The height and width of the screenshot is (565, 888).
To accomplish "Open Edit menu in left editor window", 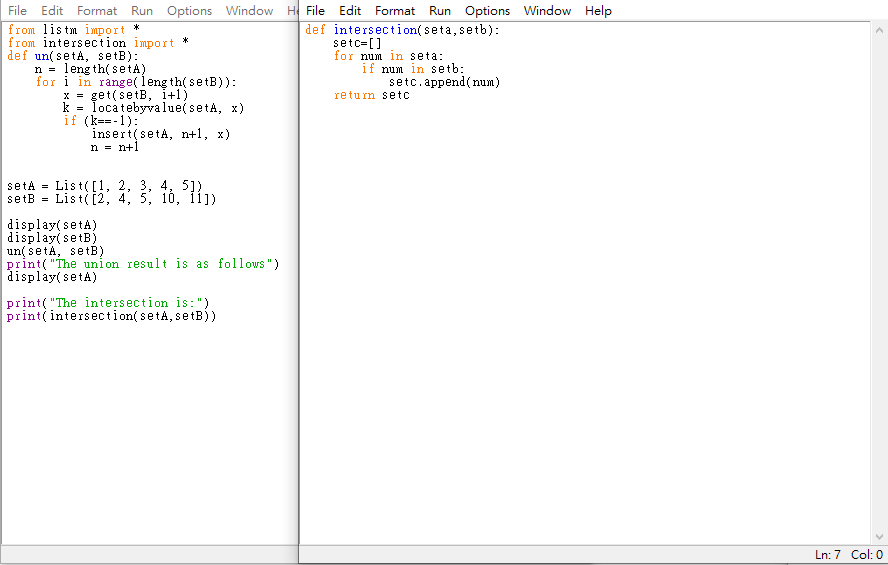I will point(52,11).
